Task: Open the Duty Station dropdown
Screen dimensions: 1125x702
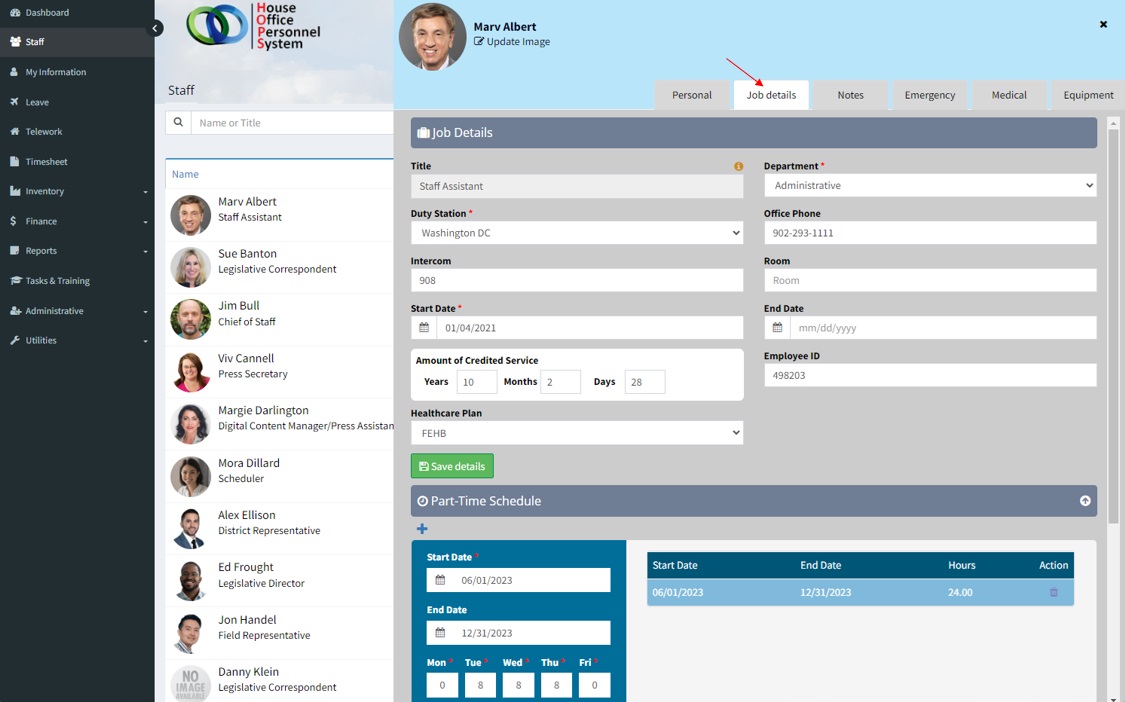Action: 576,233
